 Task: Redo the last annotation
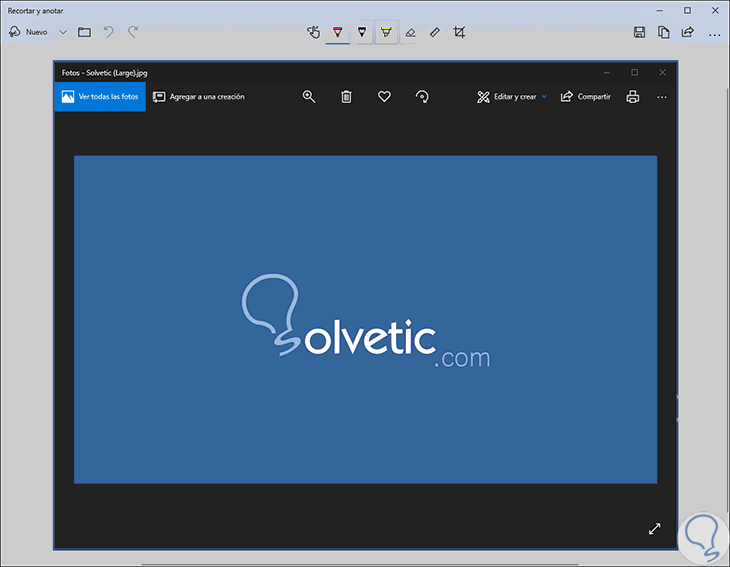[x=133, y=32]
